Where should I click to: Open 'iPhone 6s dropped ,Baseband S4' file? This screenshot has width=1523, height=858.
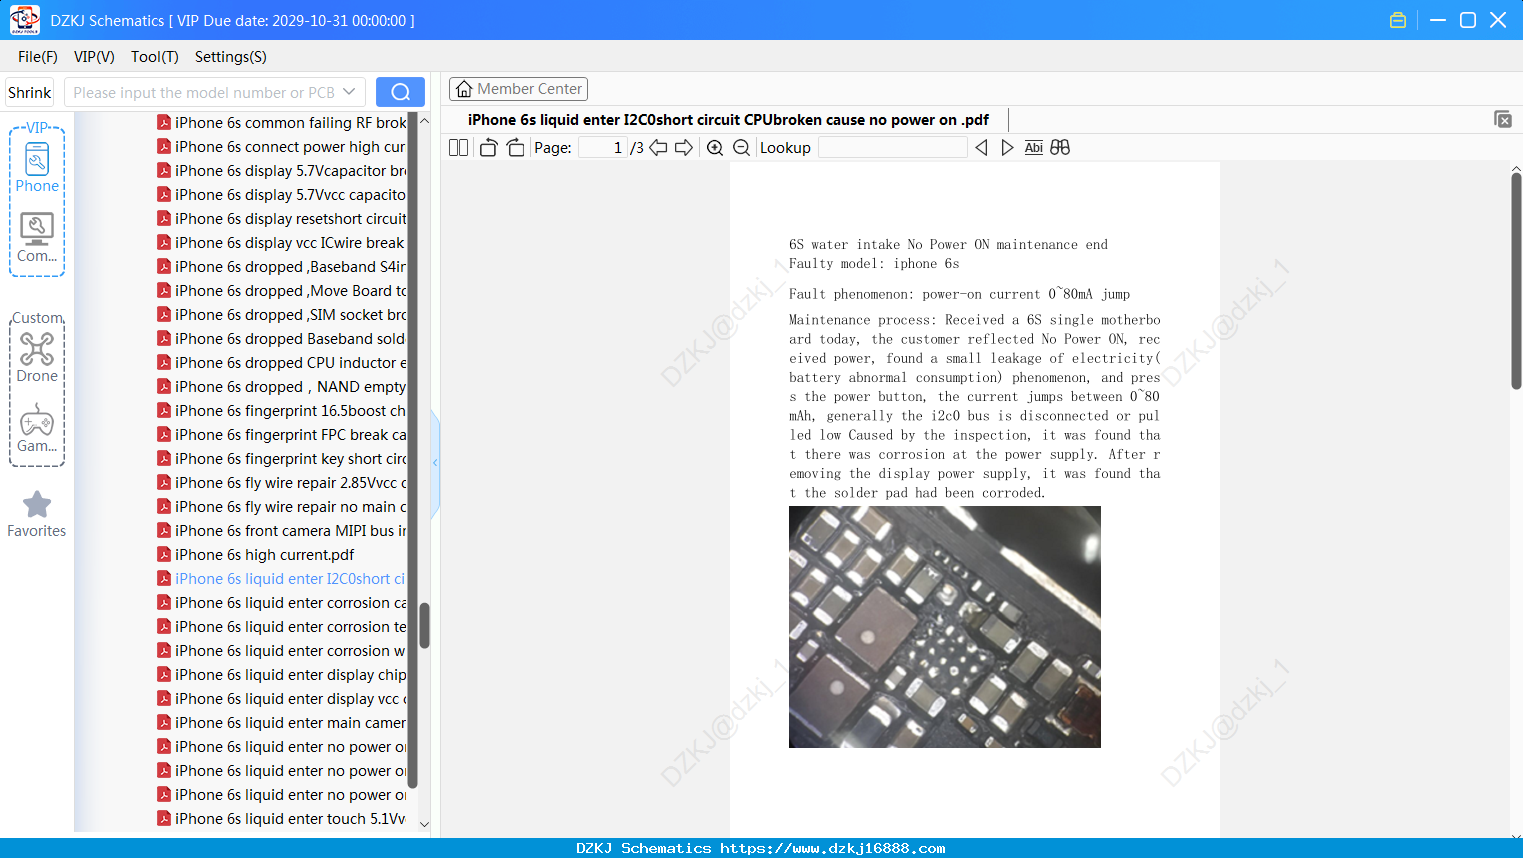(290, 266)
